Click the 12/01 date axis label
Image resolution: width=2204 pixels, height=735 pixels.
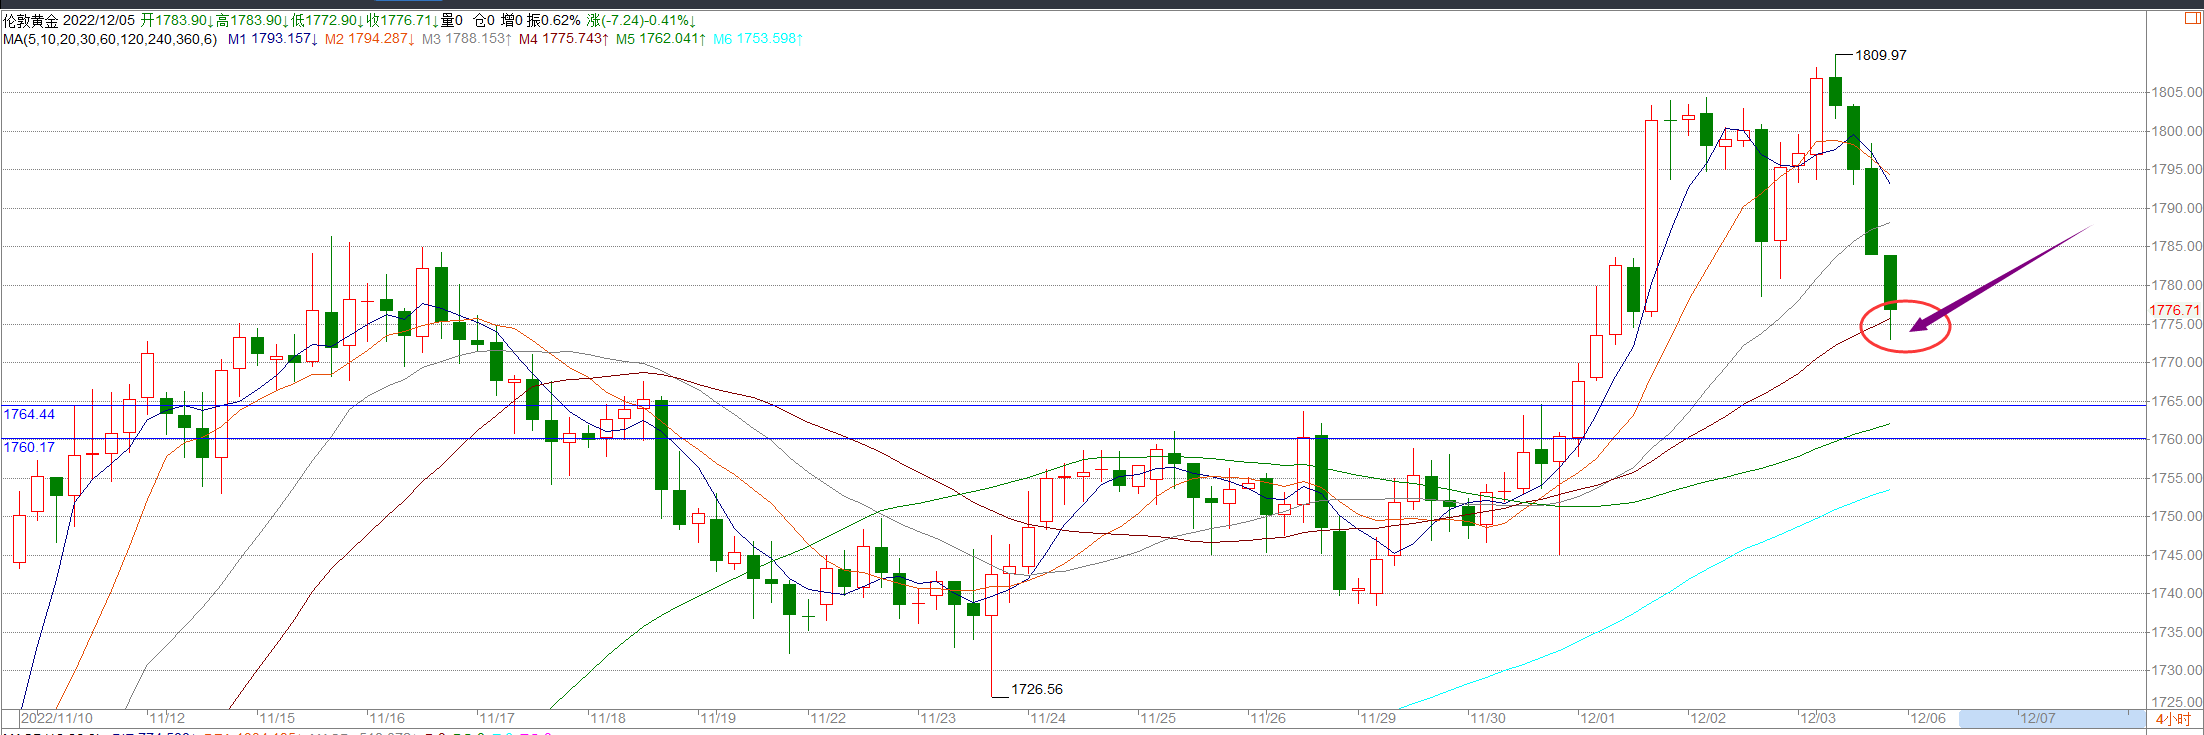(1598, 718)
